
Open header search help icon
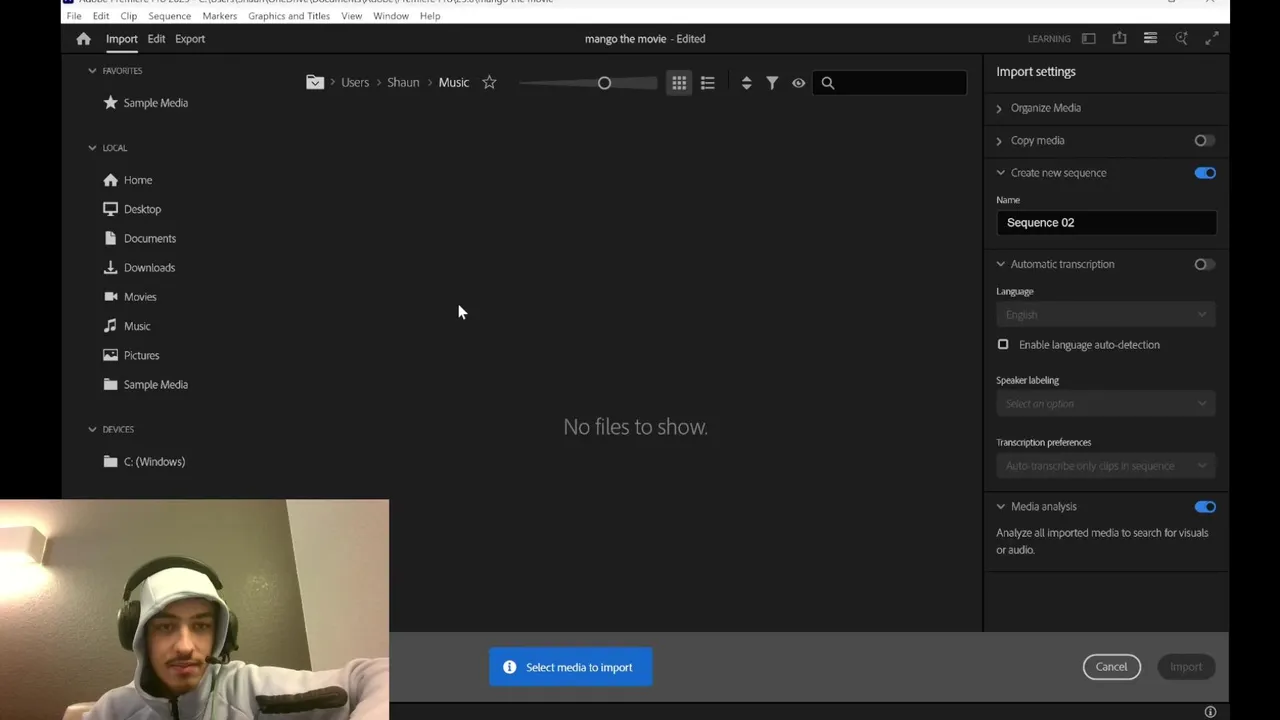click(1181, 38)
